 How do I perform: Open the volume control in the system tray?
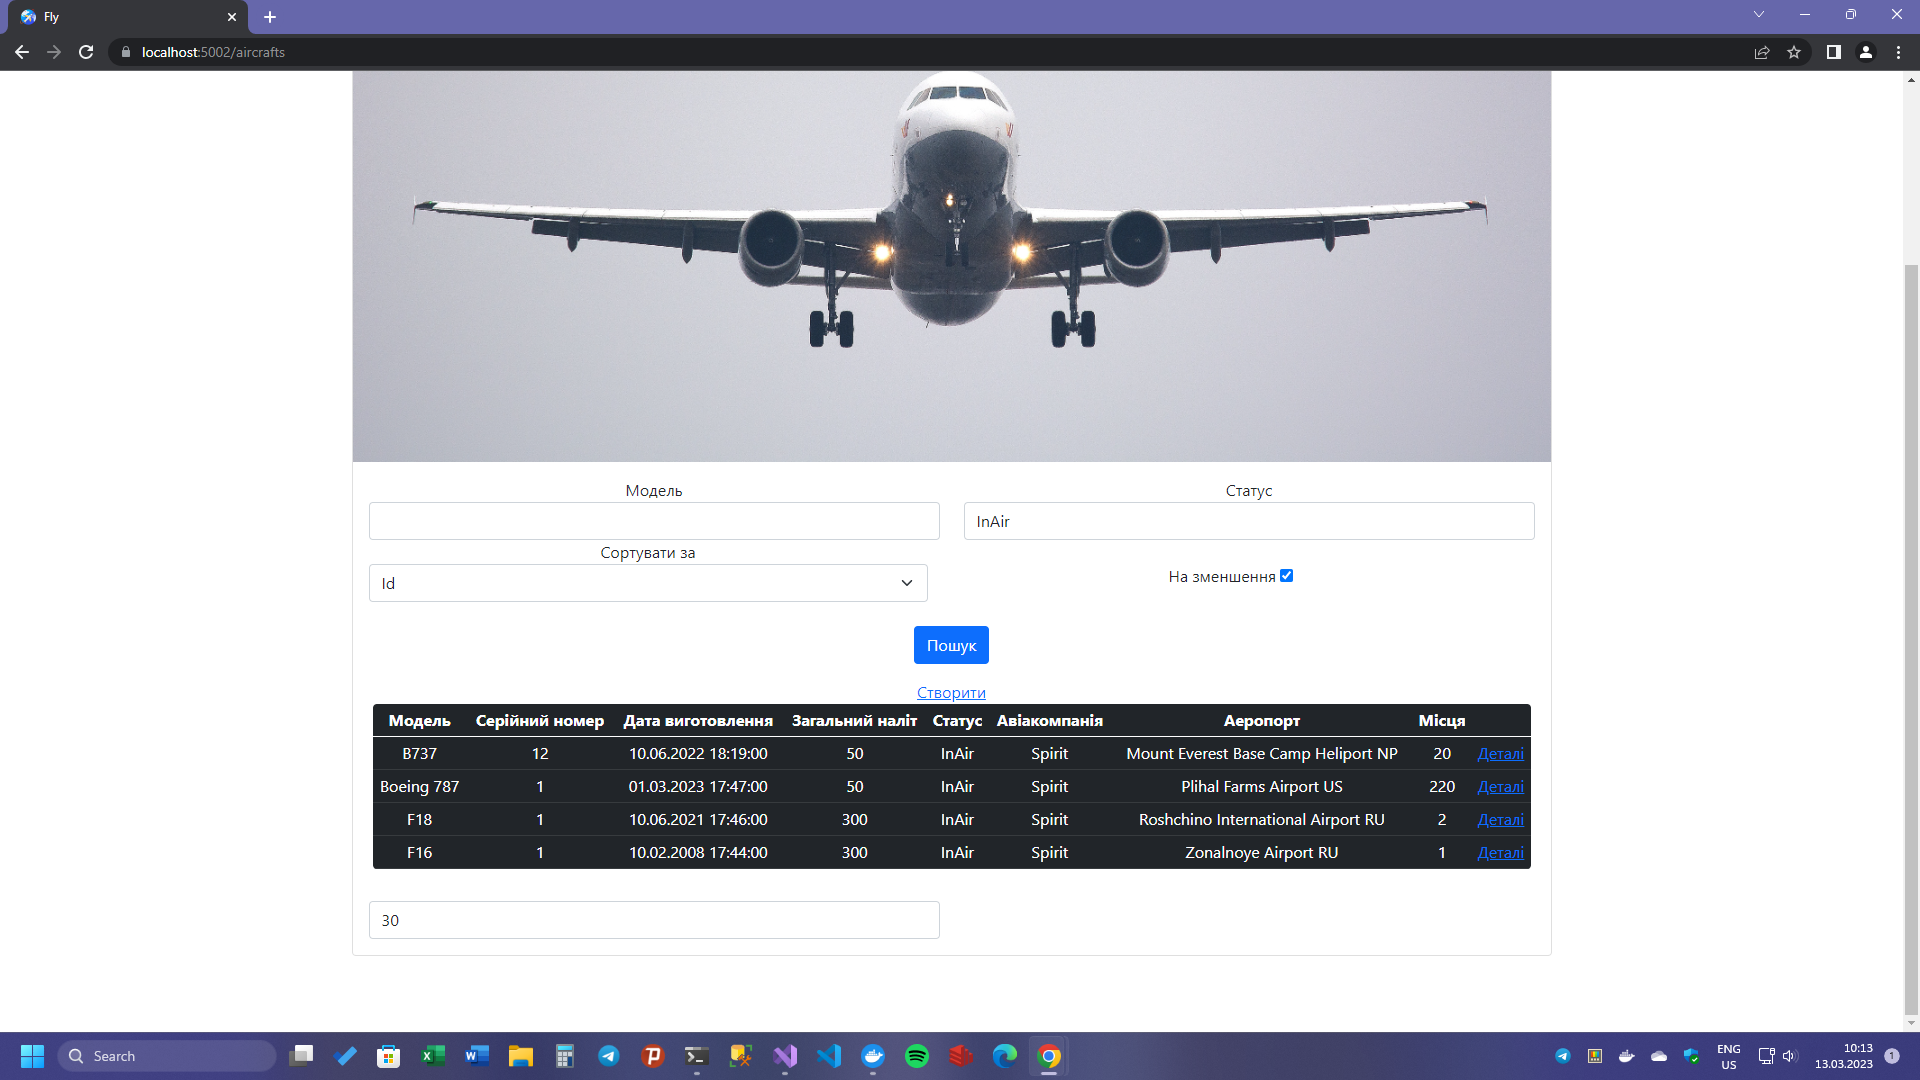(x=1790, y=1055)
